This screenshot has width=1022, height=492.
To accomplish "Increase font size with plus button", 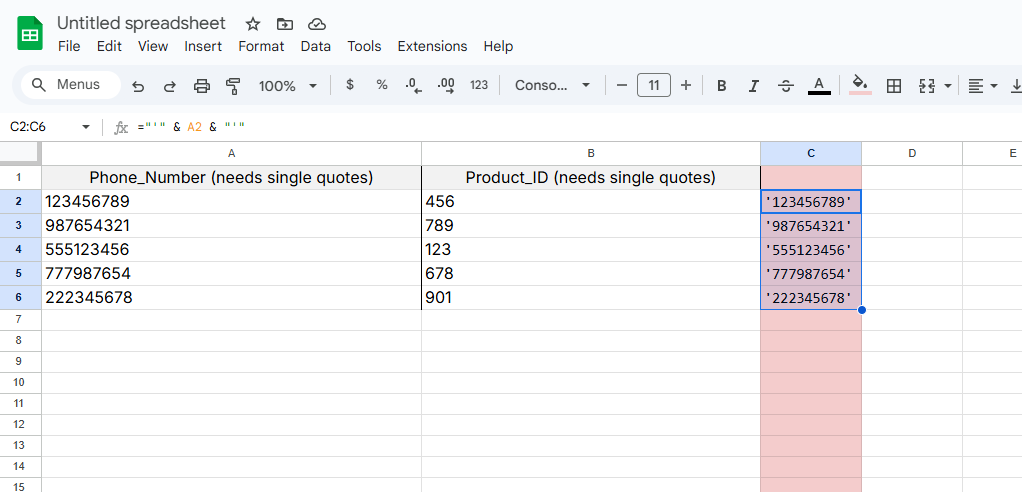I will (686, 86).
